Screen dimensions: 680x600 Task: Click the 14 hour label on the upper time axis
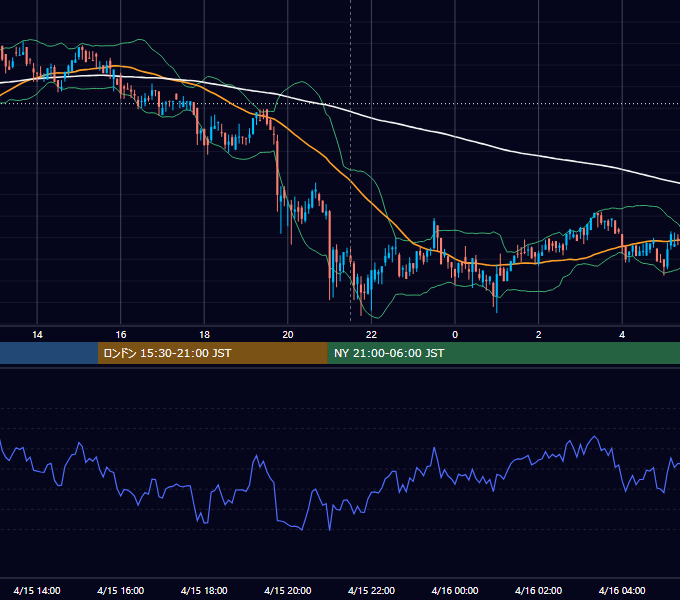pos(37,335)
